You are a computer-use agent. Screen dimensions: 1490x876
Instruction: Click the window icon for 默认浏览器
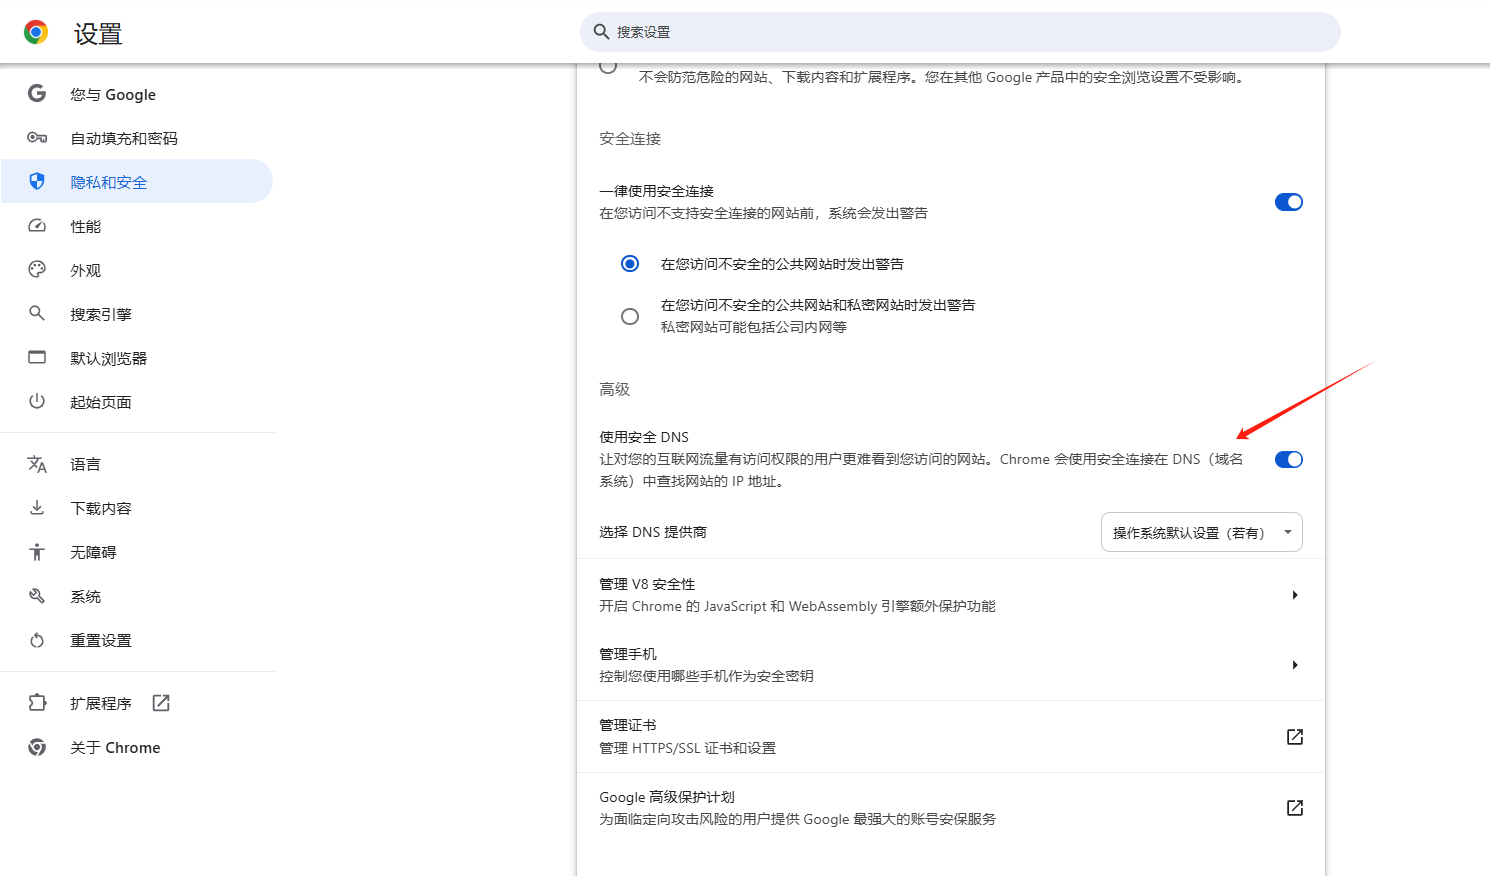[37, 358]
